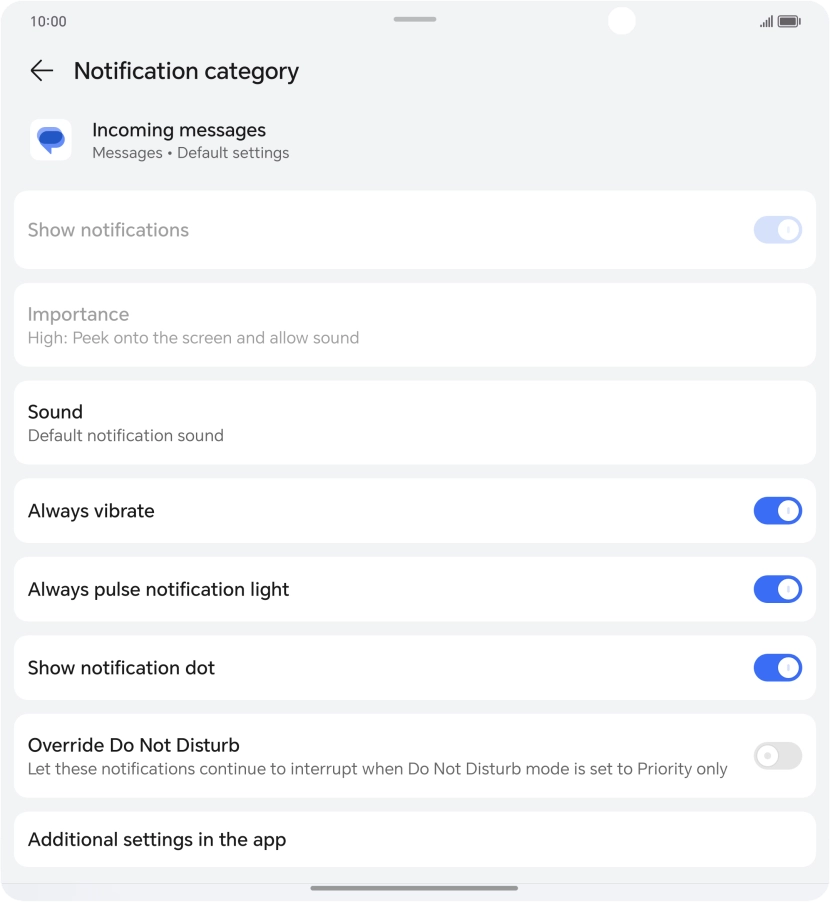Image resolution: width=830 pixels, height=902 pixels.
Task: Tap the top drag handle pill
Action: (x=414, y=19)
